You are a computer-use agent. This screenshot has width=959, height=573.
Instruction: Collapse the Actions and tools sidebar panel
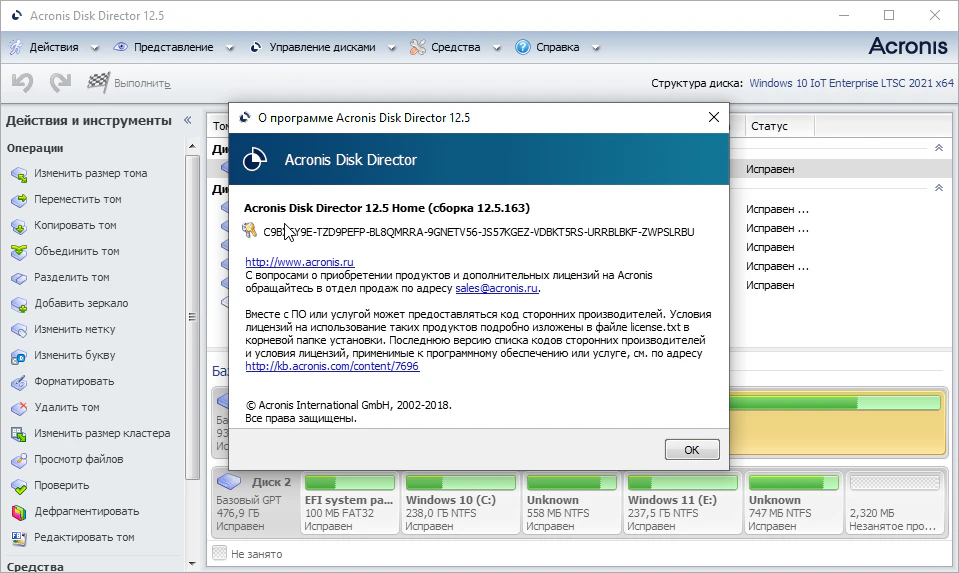(187, 120)
